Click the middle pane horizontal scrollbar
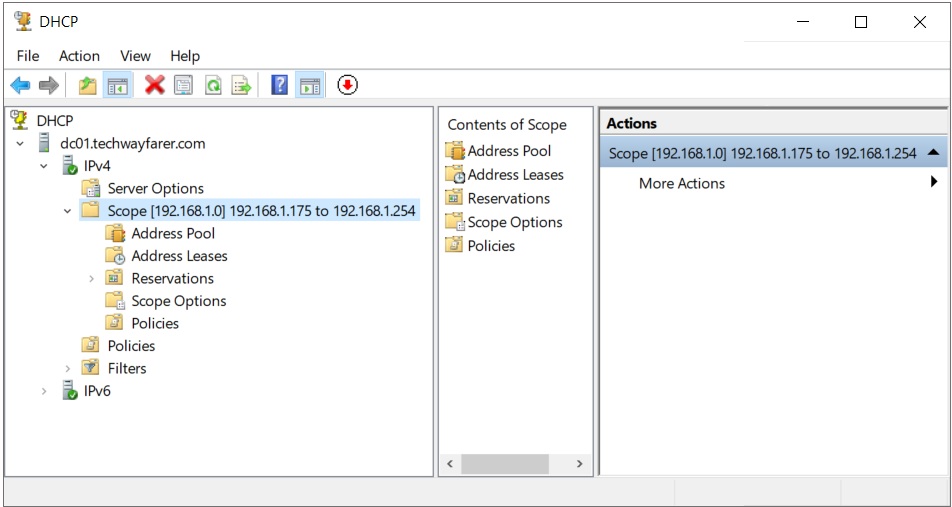The height and width of the screenshot is (507, 952). coord(505,464)
